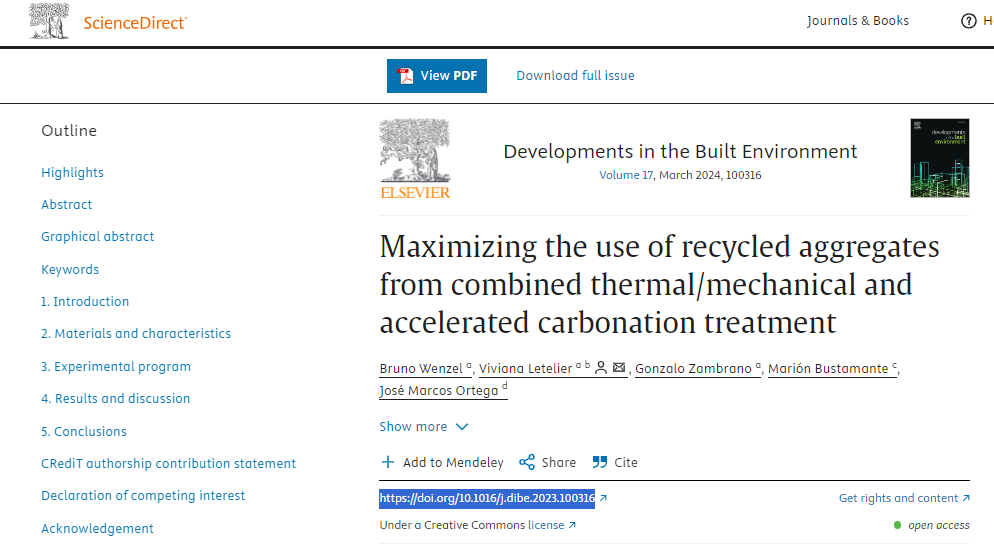Click Download full issue link
This screenshot has width=994, height=551.
pyautogui.click(x=575, y=76)
